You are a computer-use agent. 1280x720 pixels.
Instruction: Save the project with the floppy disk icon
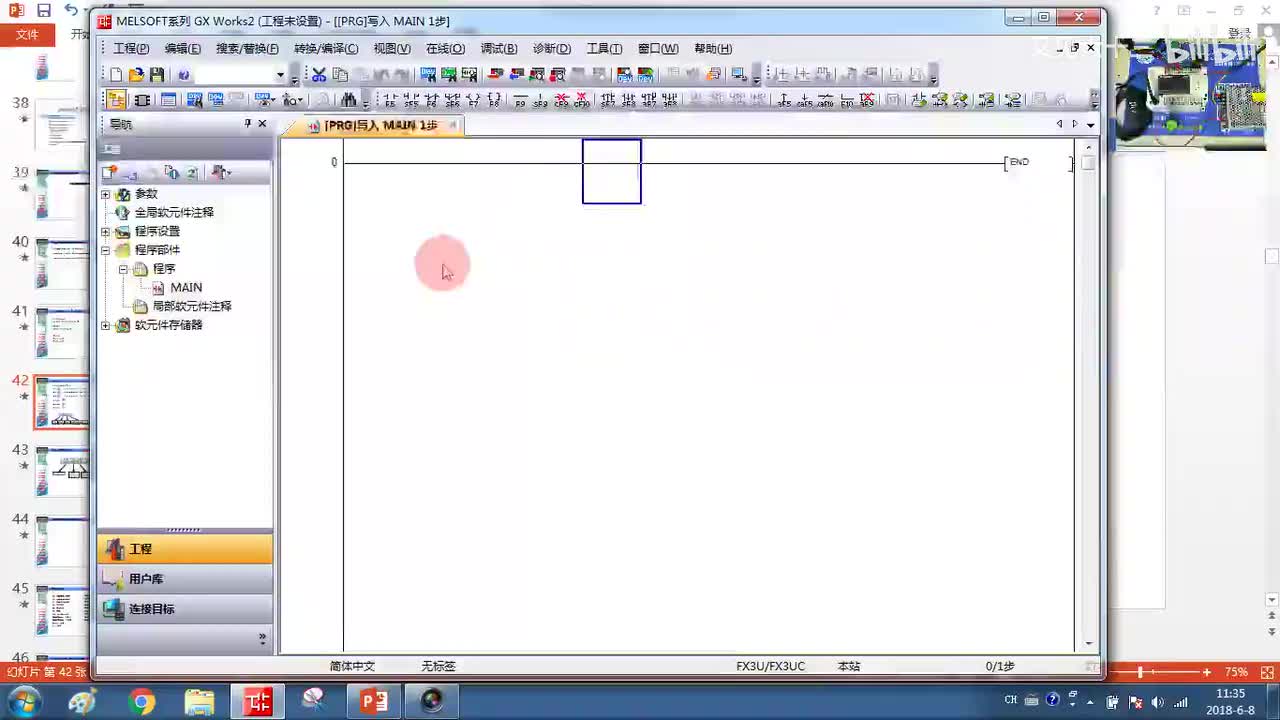click(x=157, y=75)
